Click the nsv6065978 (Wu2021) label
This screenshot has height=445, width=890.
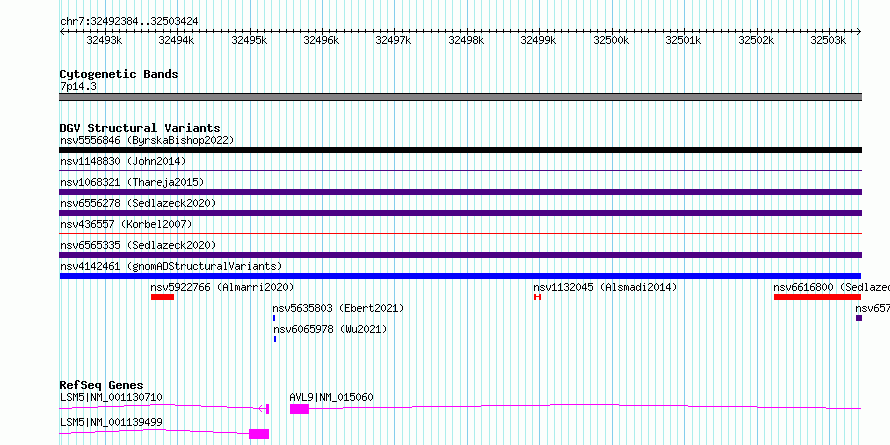[330, 330]
